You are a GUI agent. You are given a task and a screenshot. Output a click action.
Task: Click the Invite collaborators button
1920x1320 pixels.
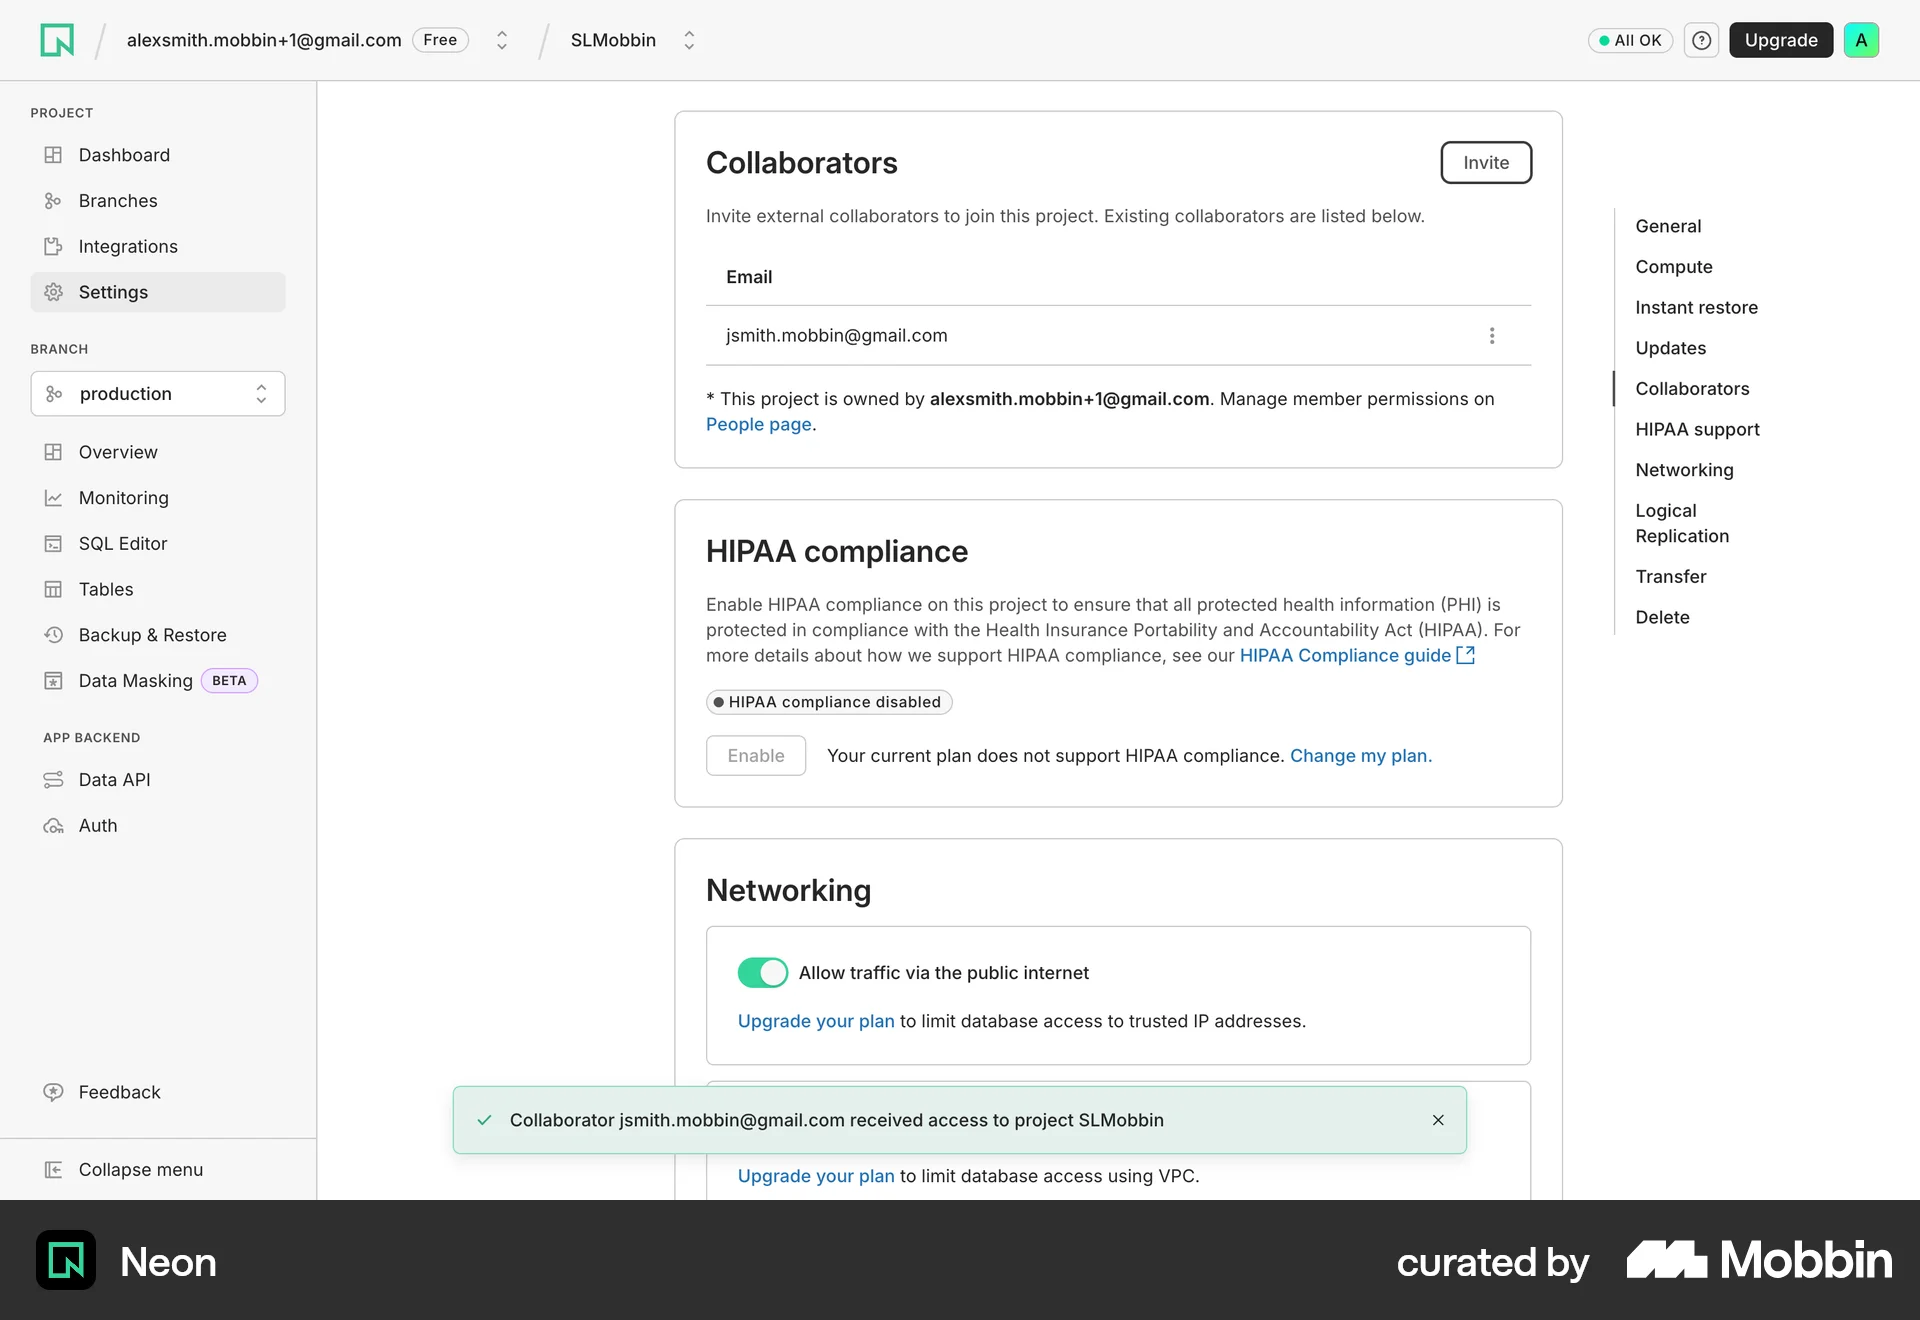point(1486,162)
